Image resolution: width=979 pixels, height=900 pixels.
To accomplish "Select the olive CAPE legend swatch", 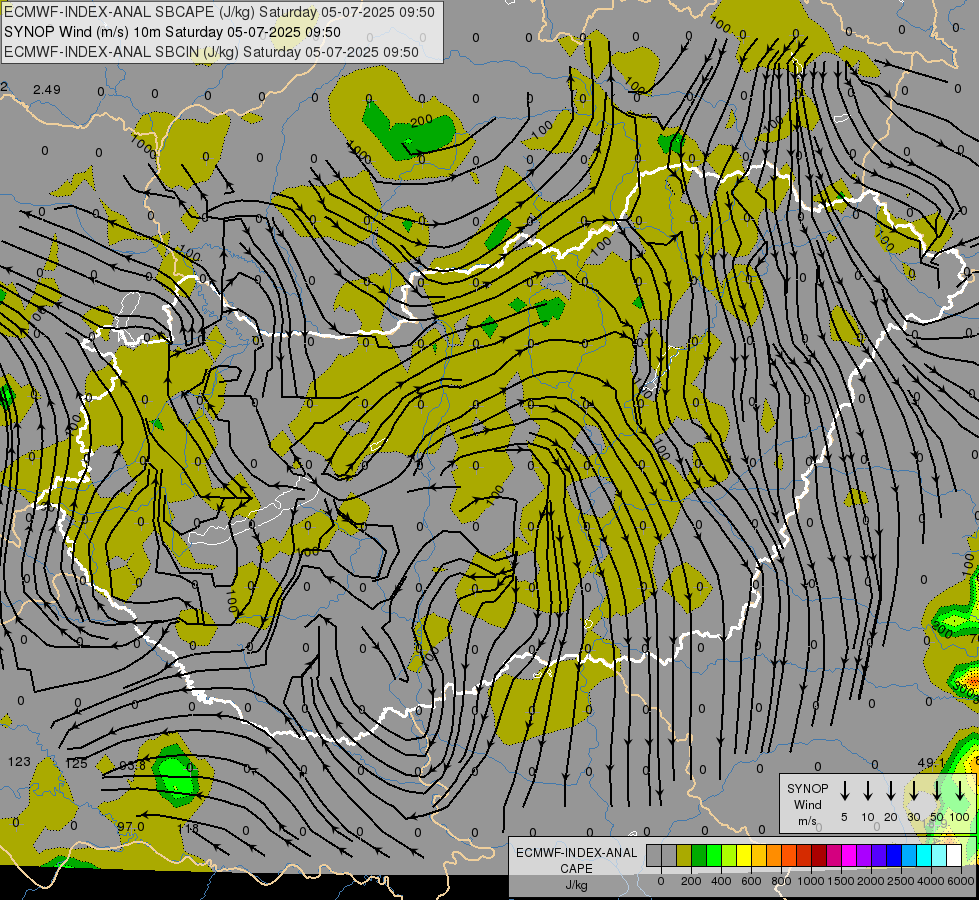I will [684, 855].
